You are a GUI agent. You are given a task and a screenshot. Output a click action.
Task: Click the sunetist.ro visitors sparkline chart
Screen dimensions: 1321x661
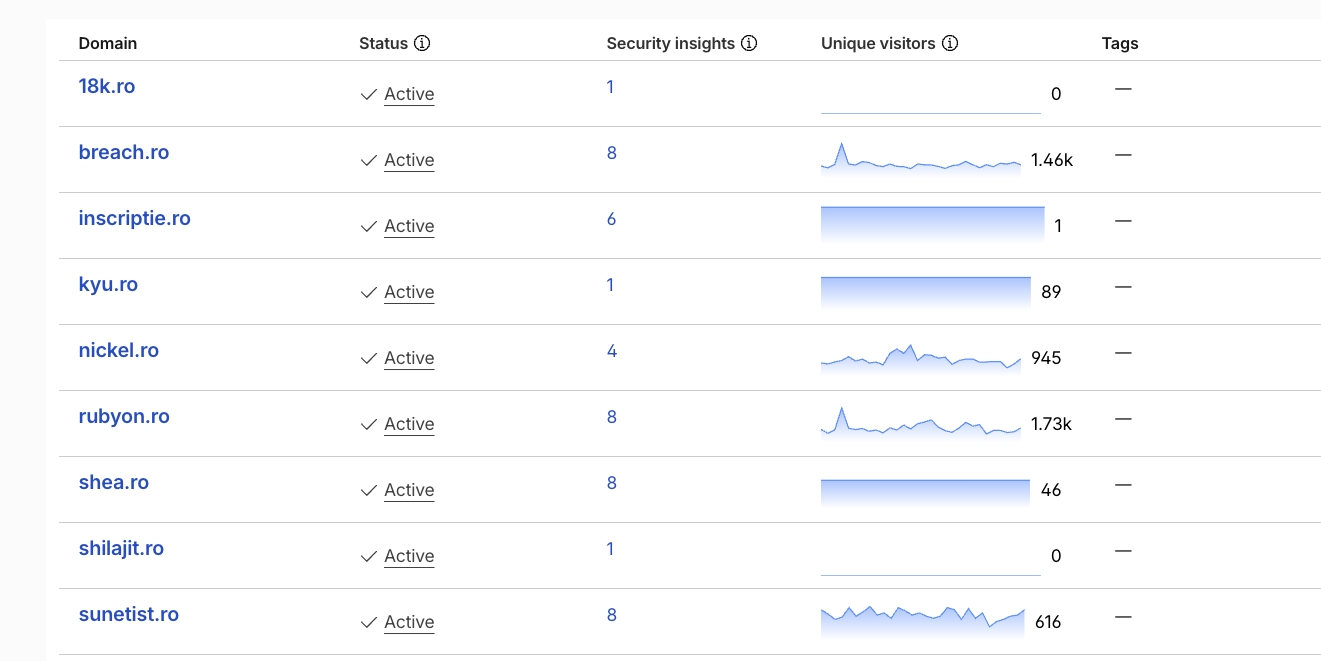click(923, 621)
